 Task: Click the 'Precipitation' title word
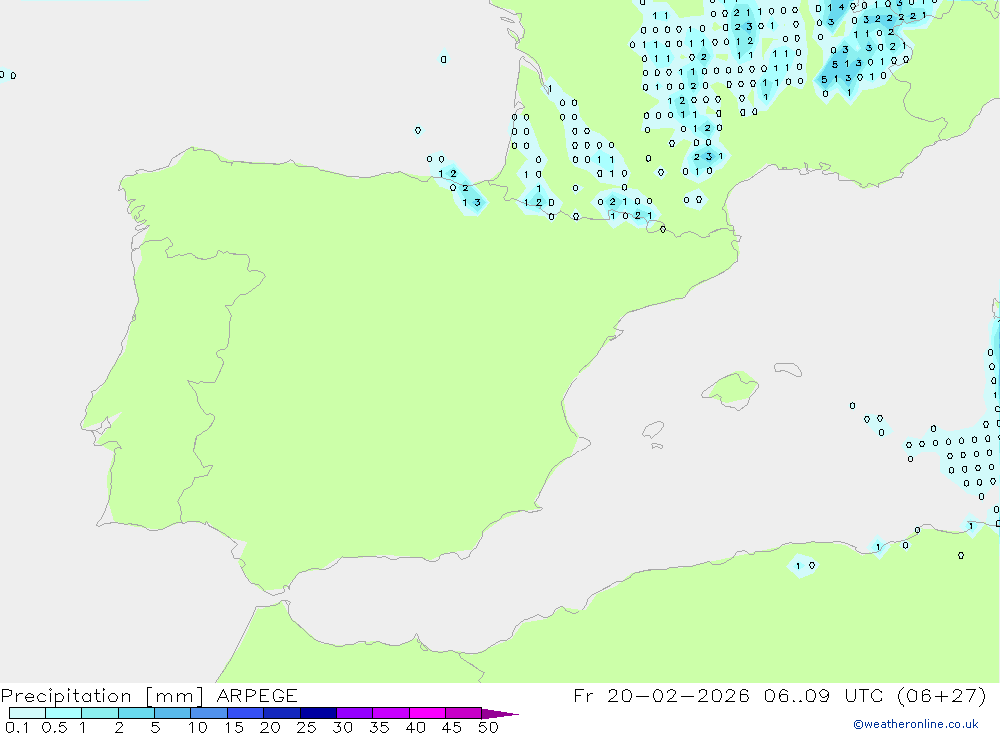tap(66, 696)
